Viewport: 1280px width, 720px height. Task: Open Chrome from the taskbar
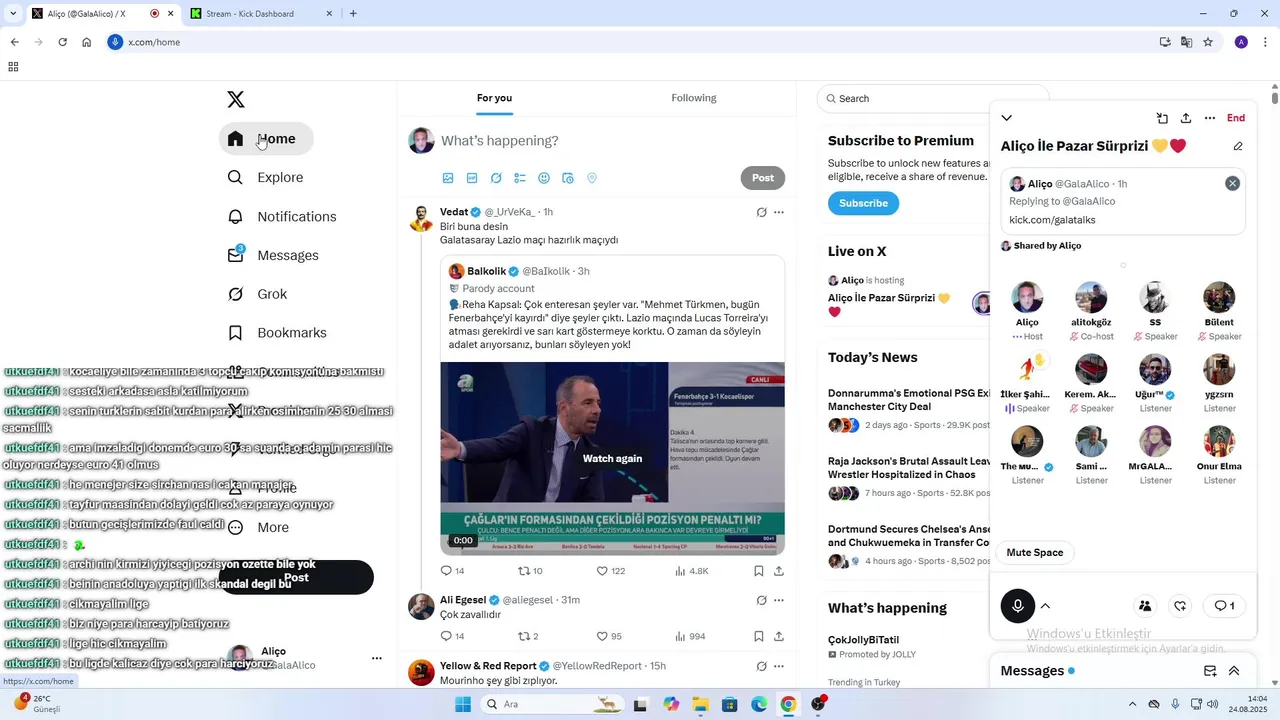pos(788,704)
